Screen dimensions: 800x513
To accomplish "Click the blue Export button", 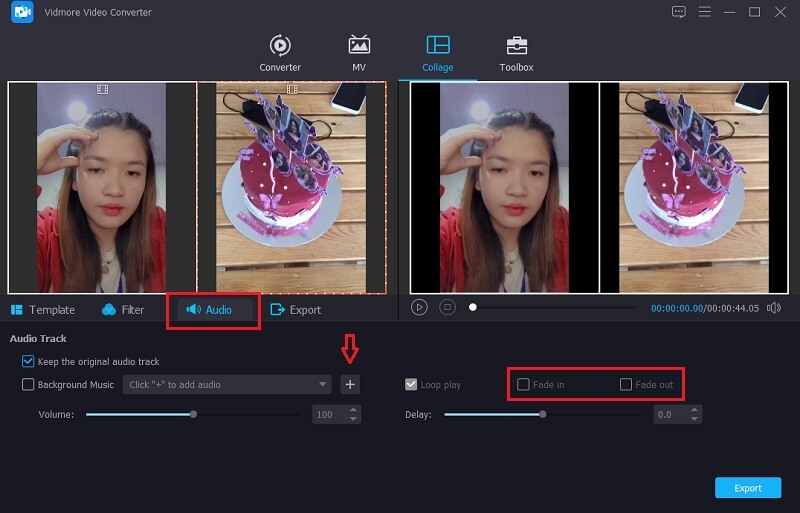I will pos(748,488).
